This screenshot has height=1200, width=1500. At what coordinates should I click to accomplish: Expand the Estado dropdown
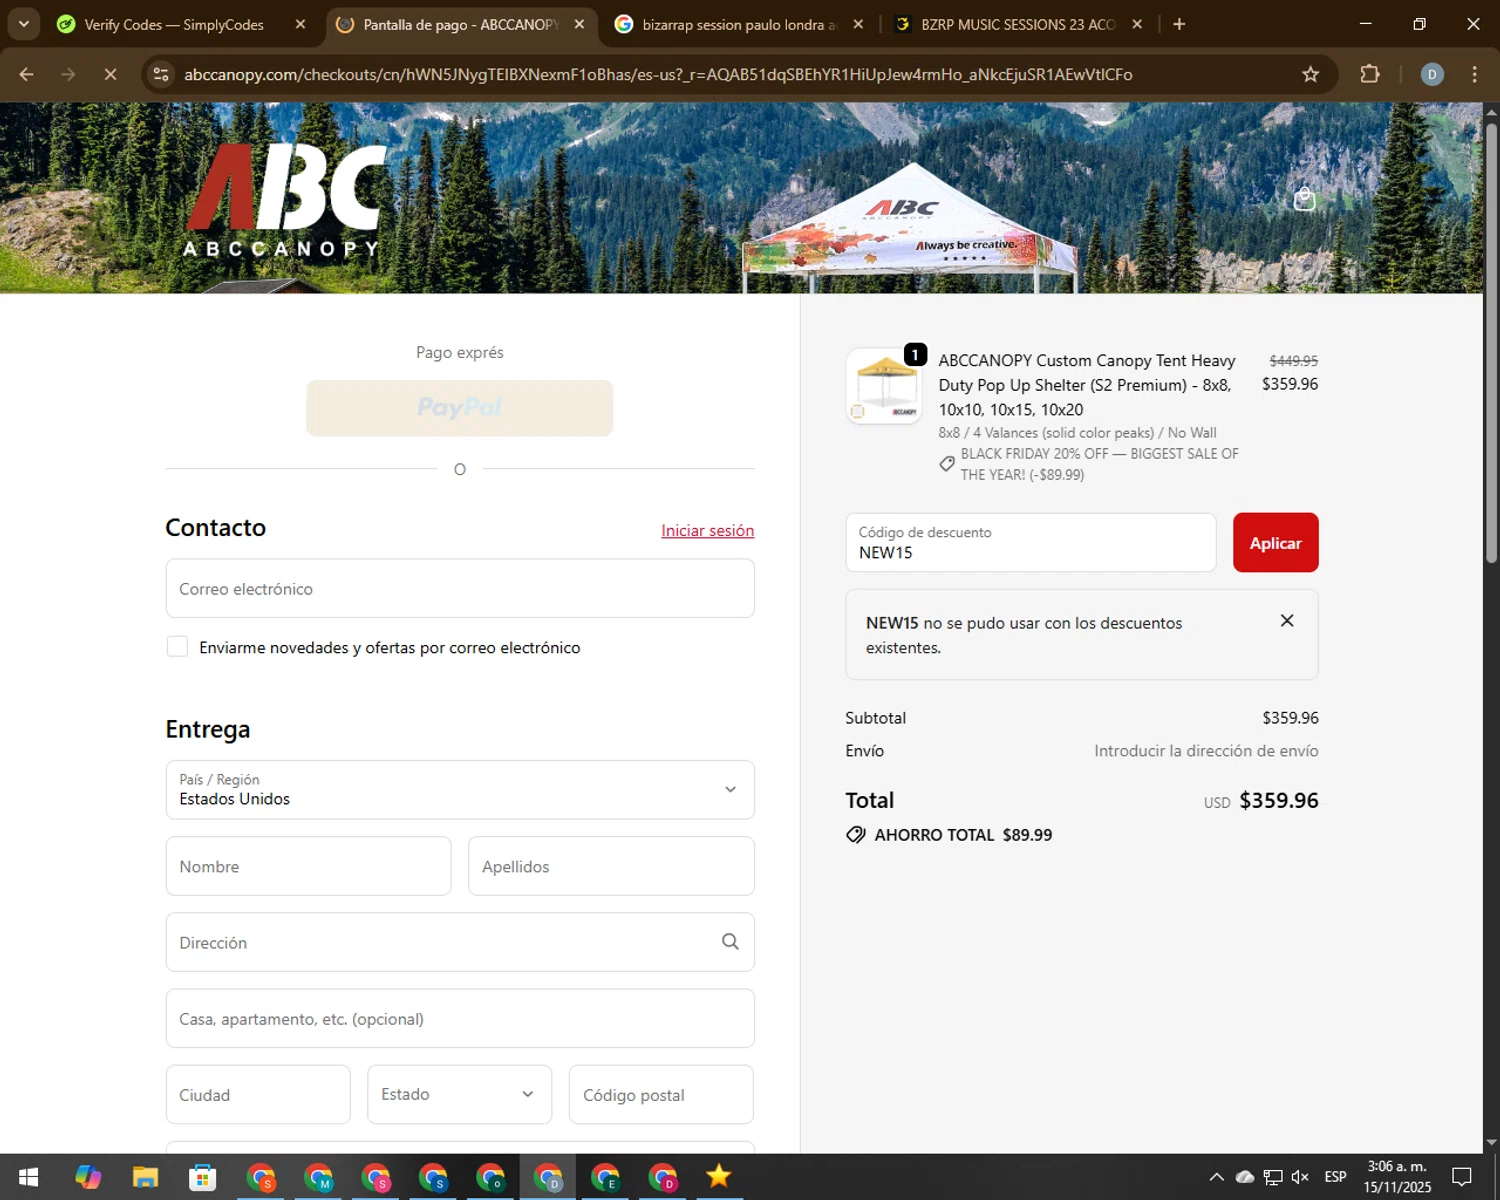[460, 1094]
